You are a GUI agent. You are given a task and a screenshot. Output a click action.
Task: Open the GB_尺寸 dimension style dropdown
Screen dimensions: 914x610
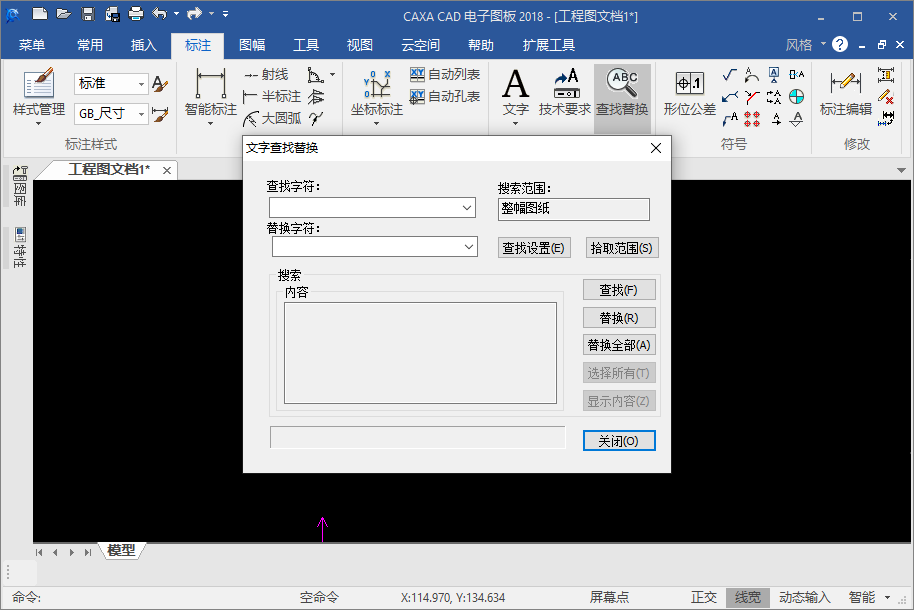click(141, 114)
